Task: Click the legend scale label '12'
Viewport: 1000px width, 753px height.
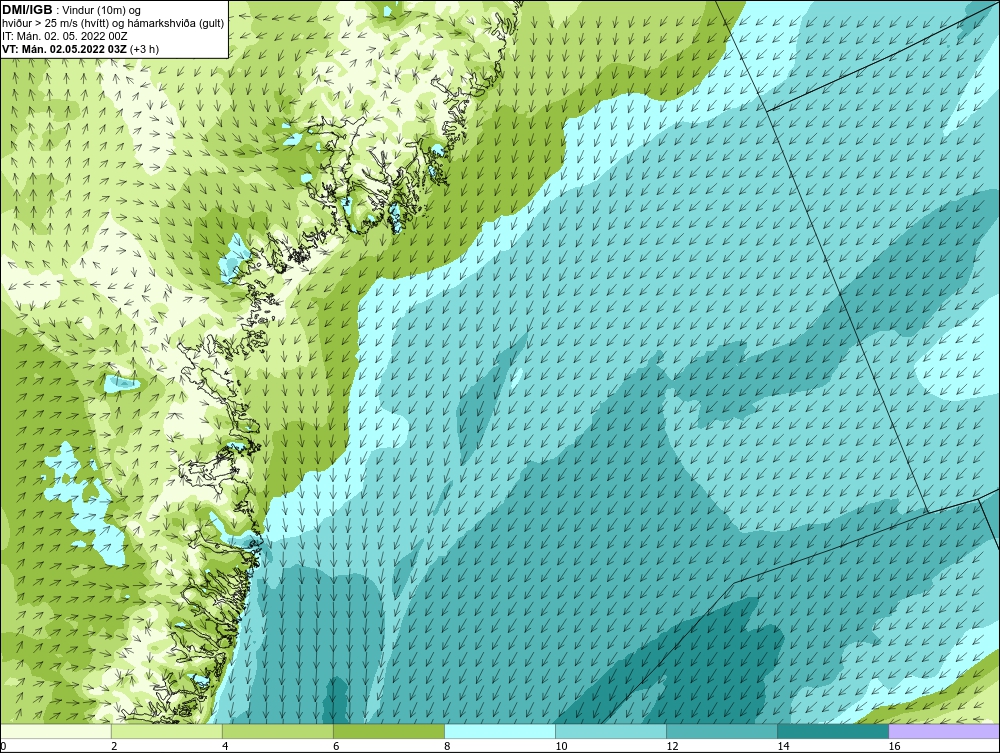Action: [672, 746]
